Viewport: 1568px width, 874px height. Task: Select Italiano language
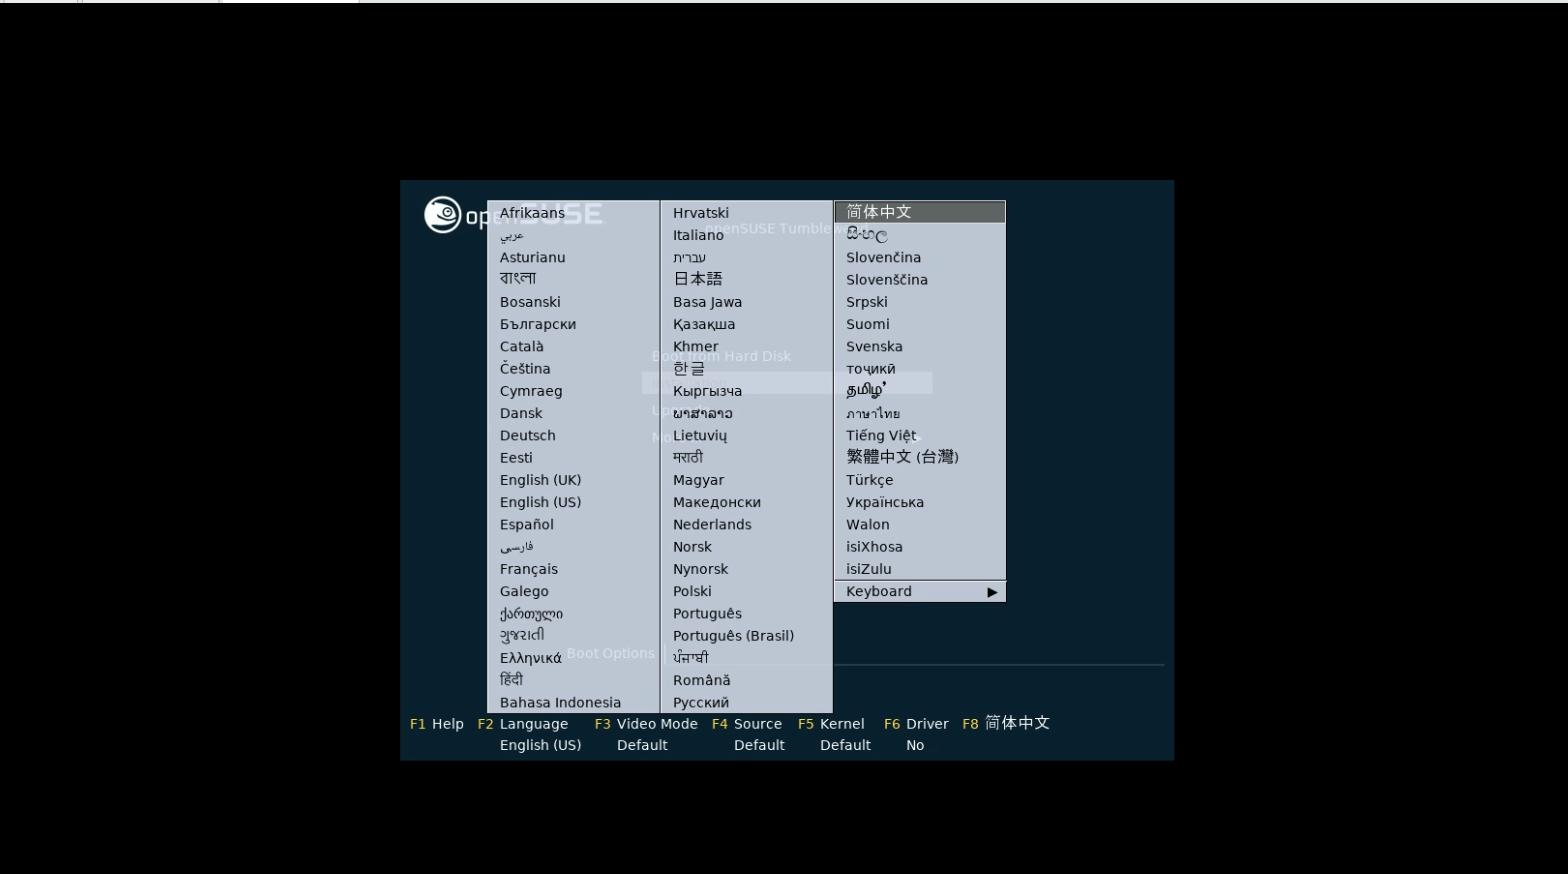coord(698,235)
